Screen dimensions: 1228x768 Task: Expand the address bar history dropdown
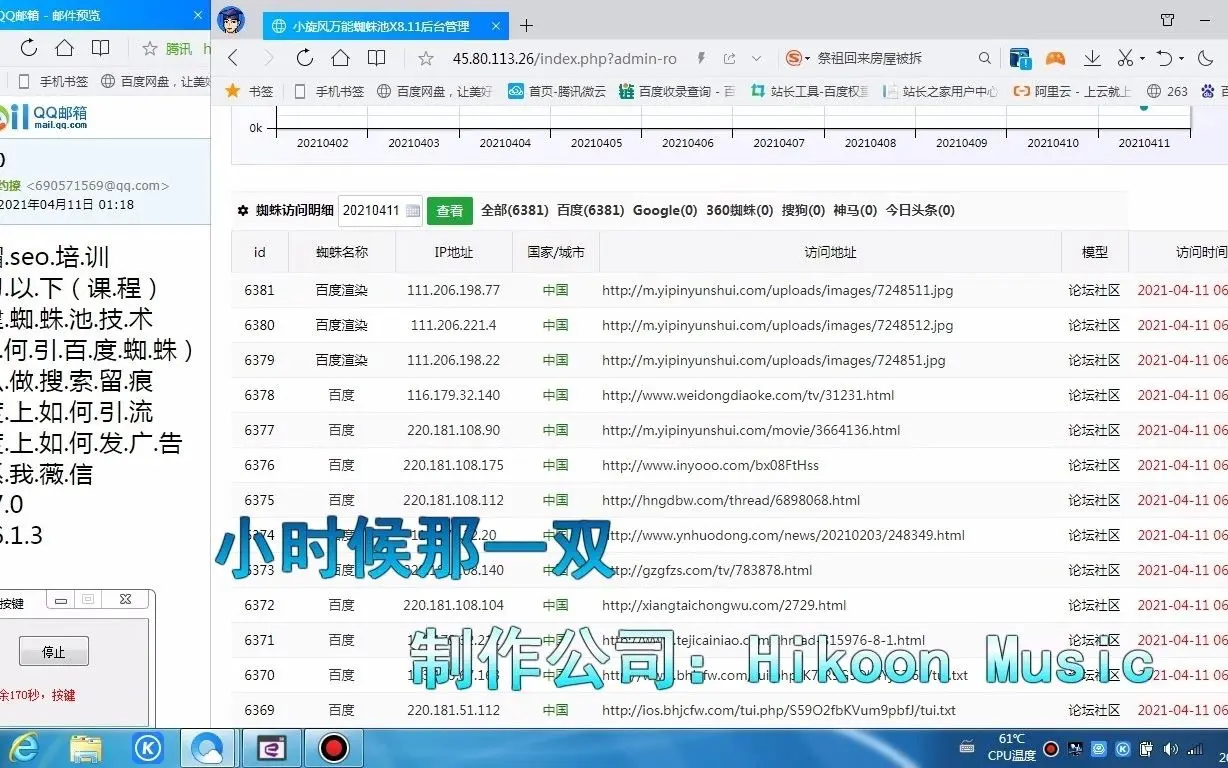click(x=756, y=58)
